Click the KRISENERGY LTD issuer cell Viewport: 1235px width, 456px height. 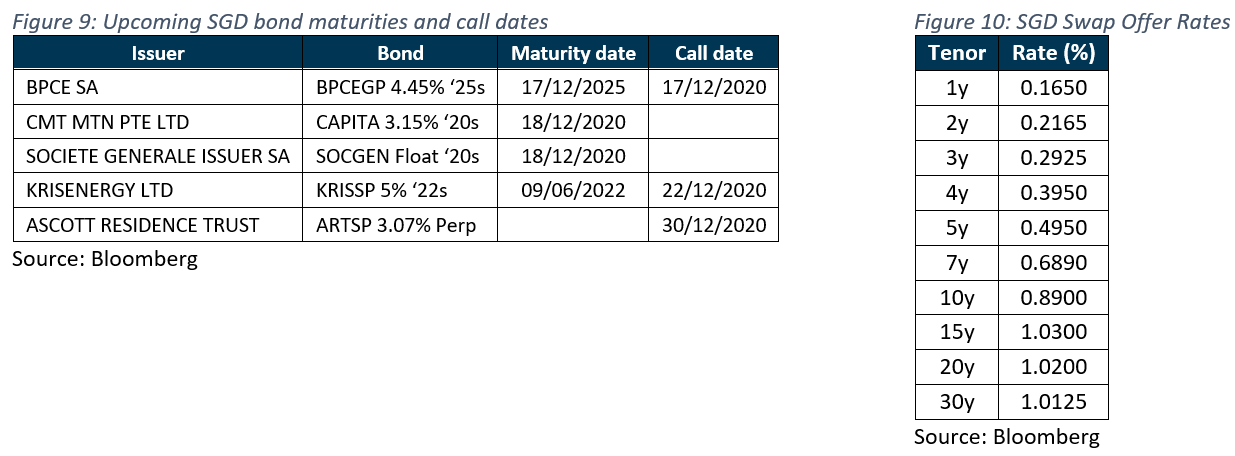click(158, 190)
